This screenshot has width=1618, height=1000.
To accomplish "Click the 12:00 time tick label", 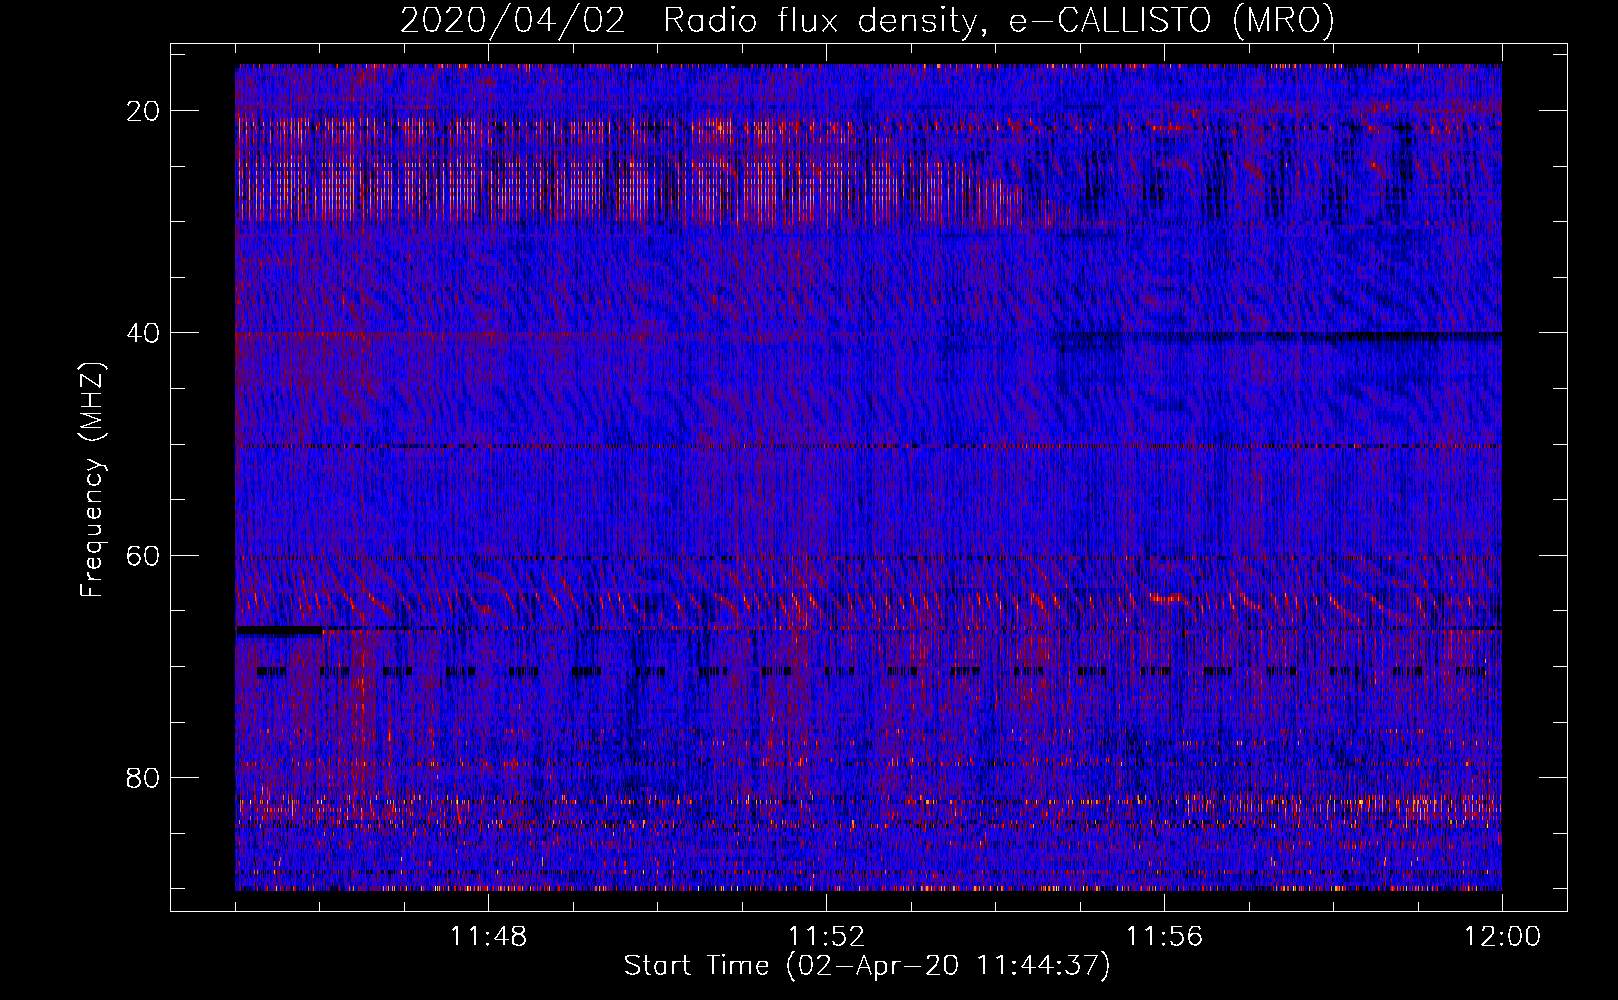I will click(1502, 937).
